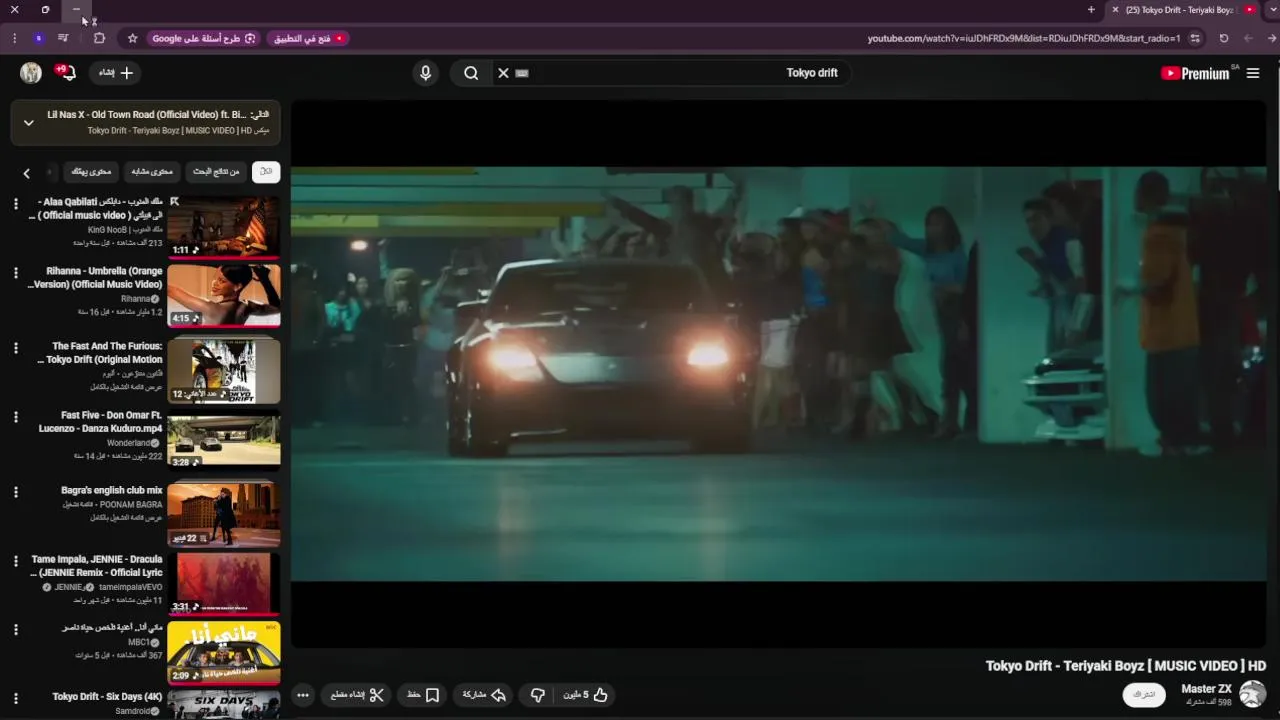The image size is (1280, 720).
Task: Open the YouTube hamburger guide menu
Action: (x=1253, y=73)
